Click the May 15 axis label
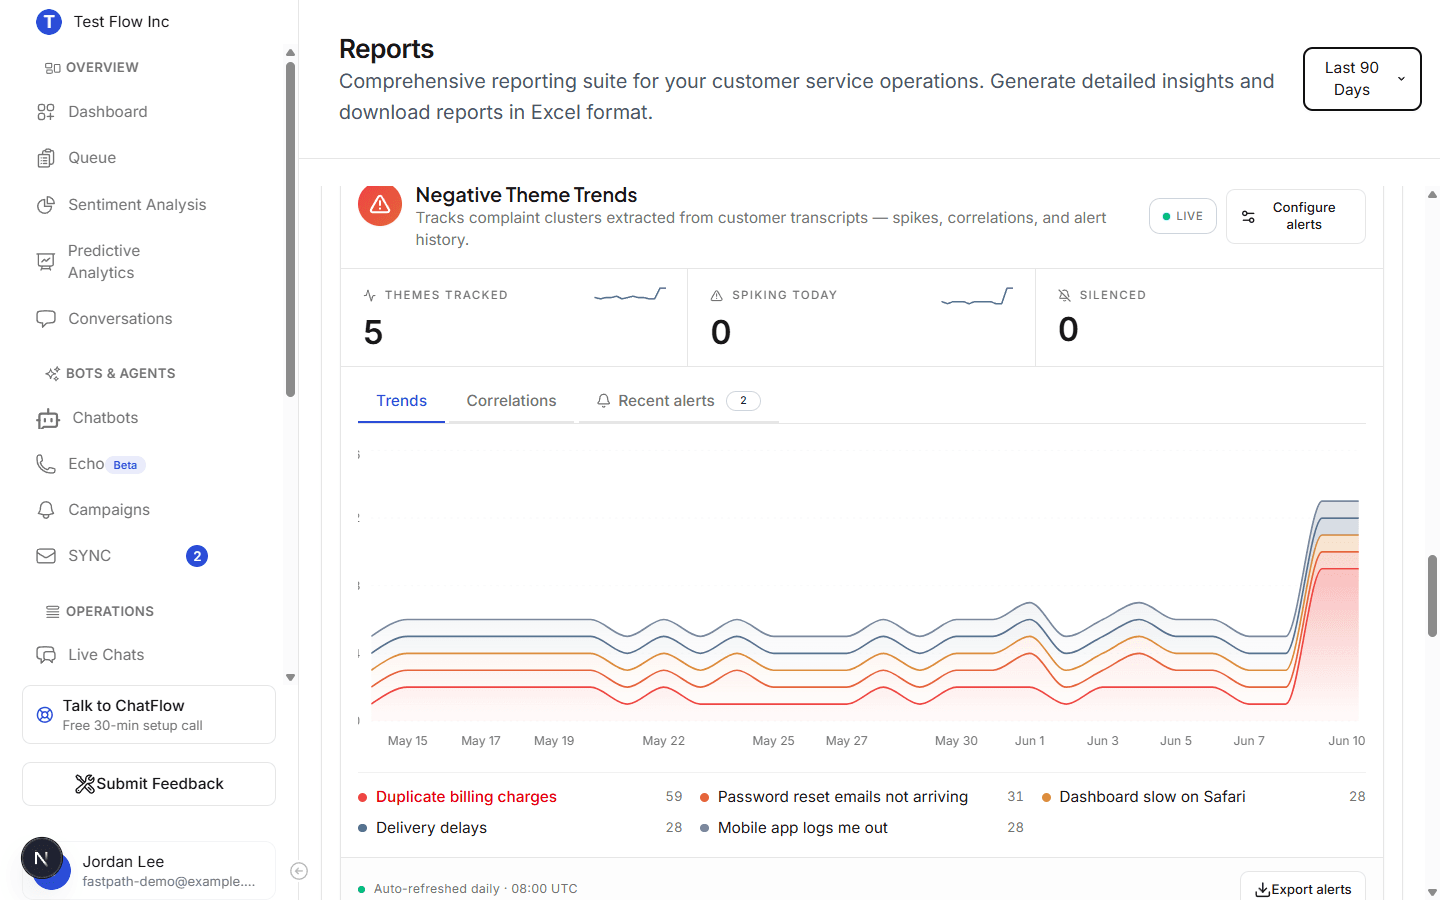The height and width of the screenshot is (900, 1440). [407, 741]
